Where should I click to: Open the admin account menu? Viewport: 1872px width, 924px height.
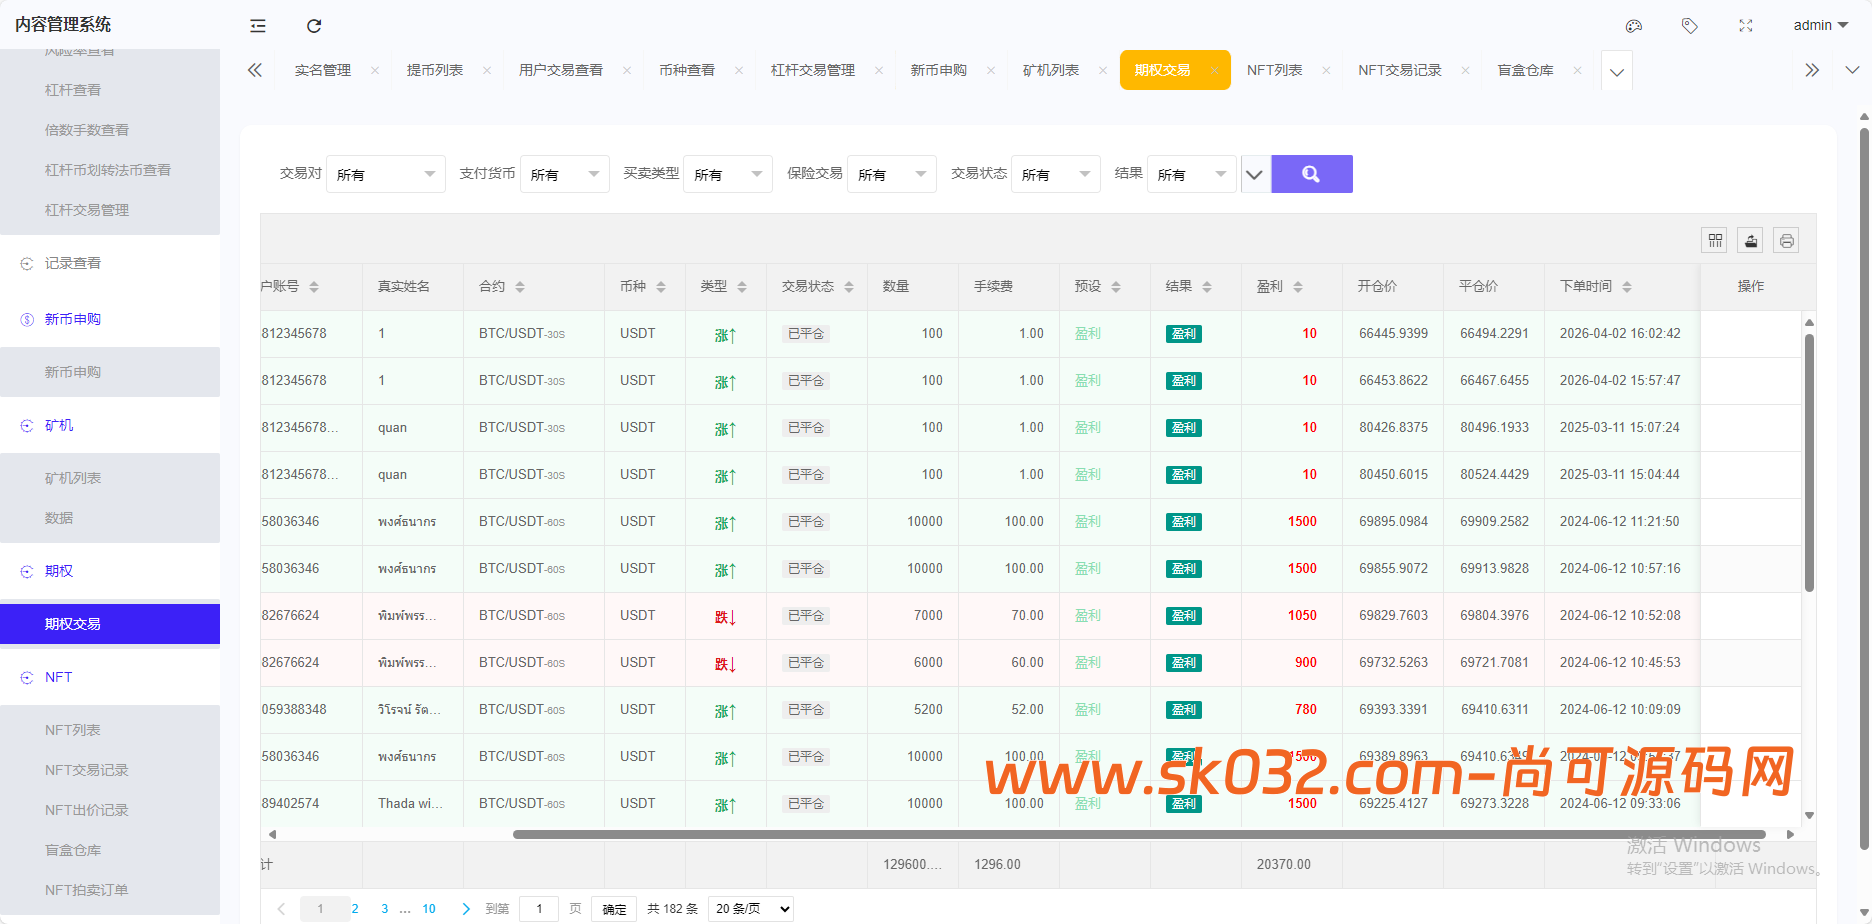point(1819,25)
